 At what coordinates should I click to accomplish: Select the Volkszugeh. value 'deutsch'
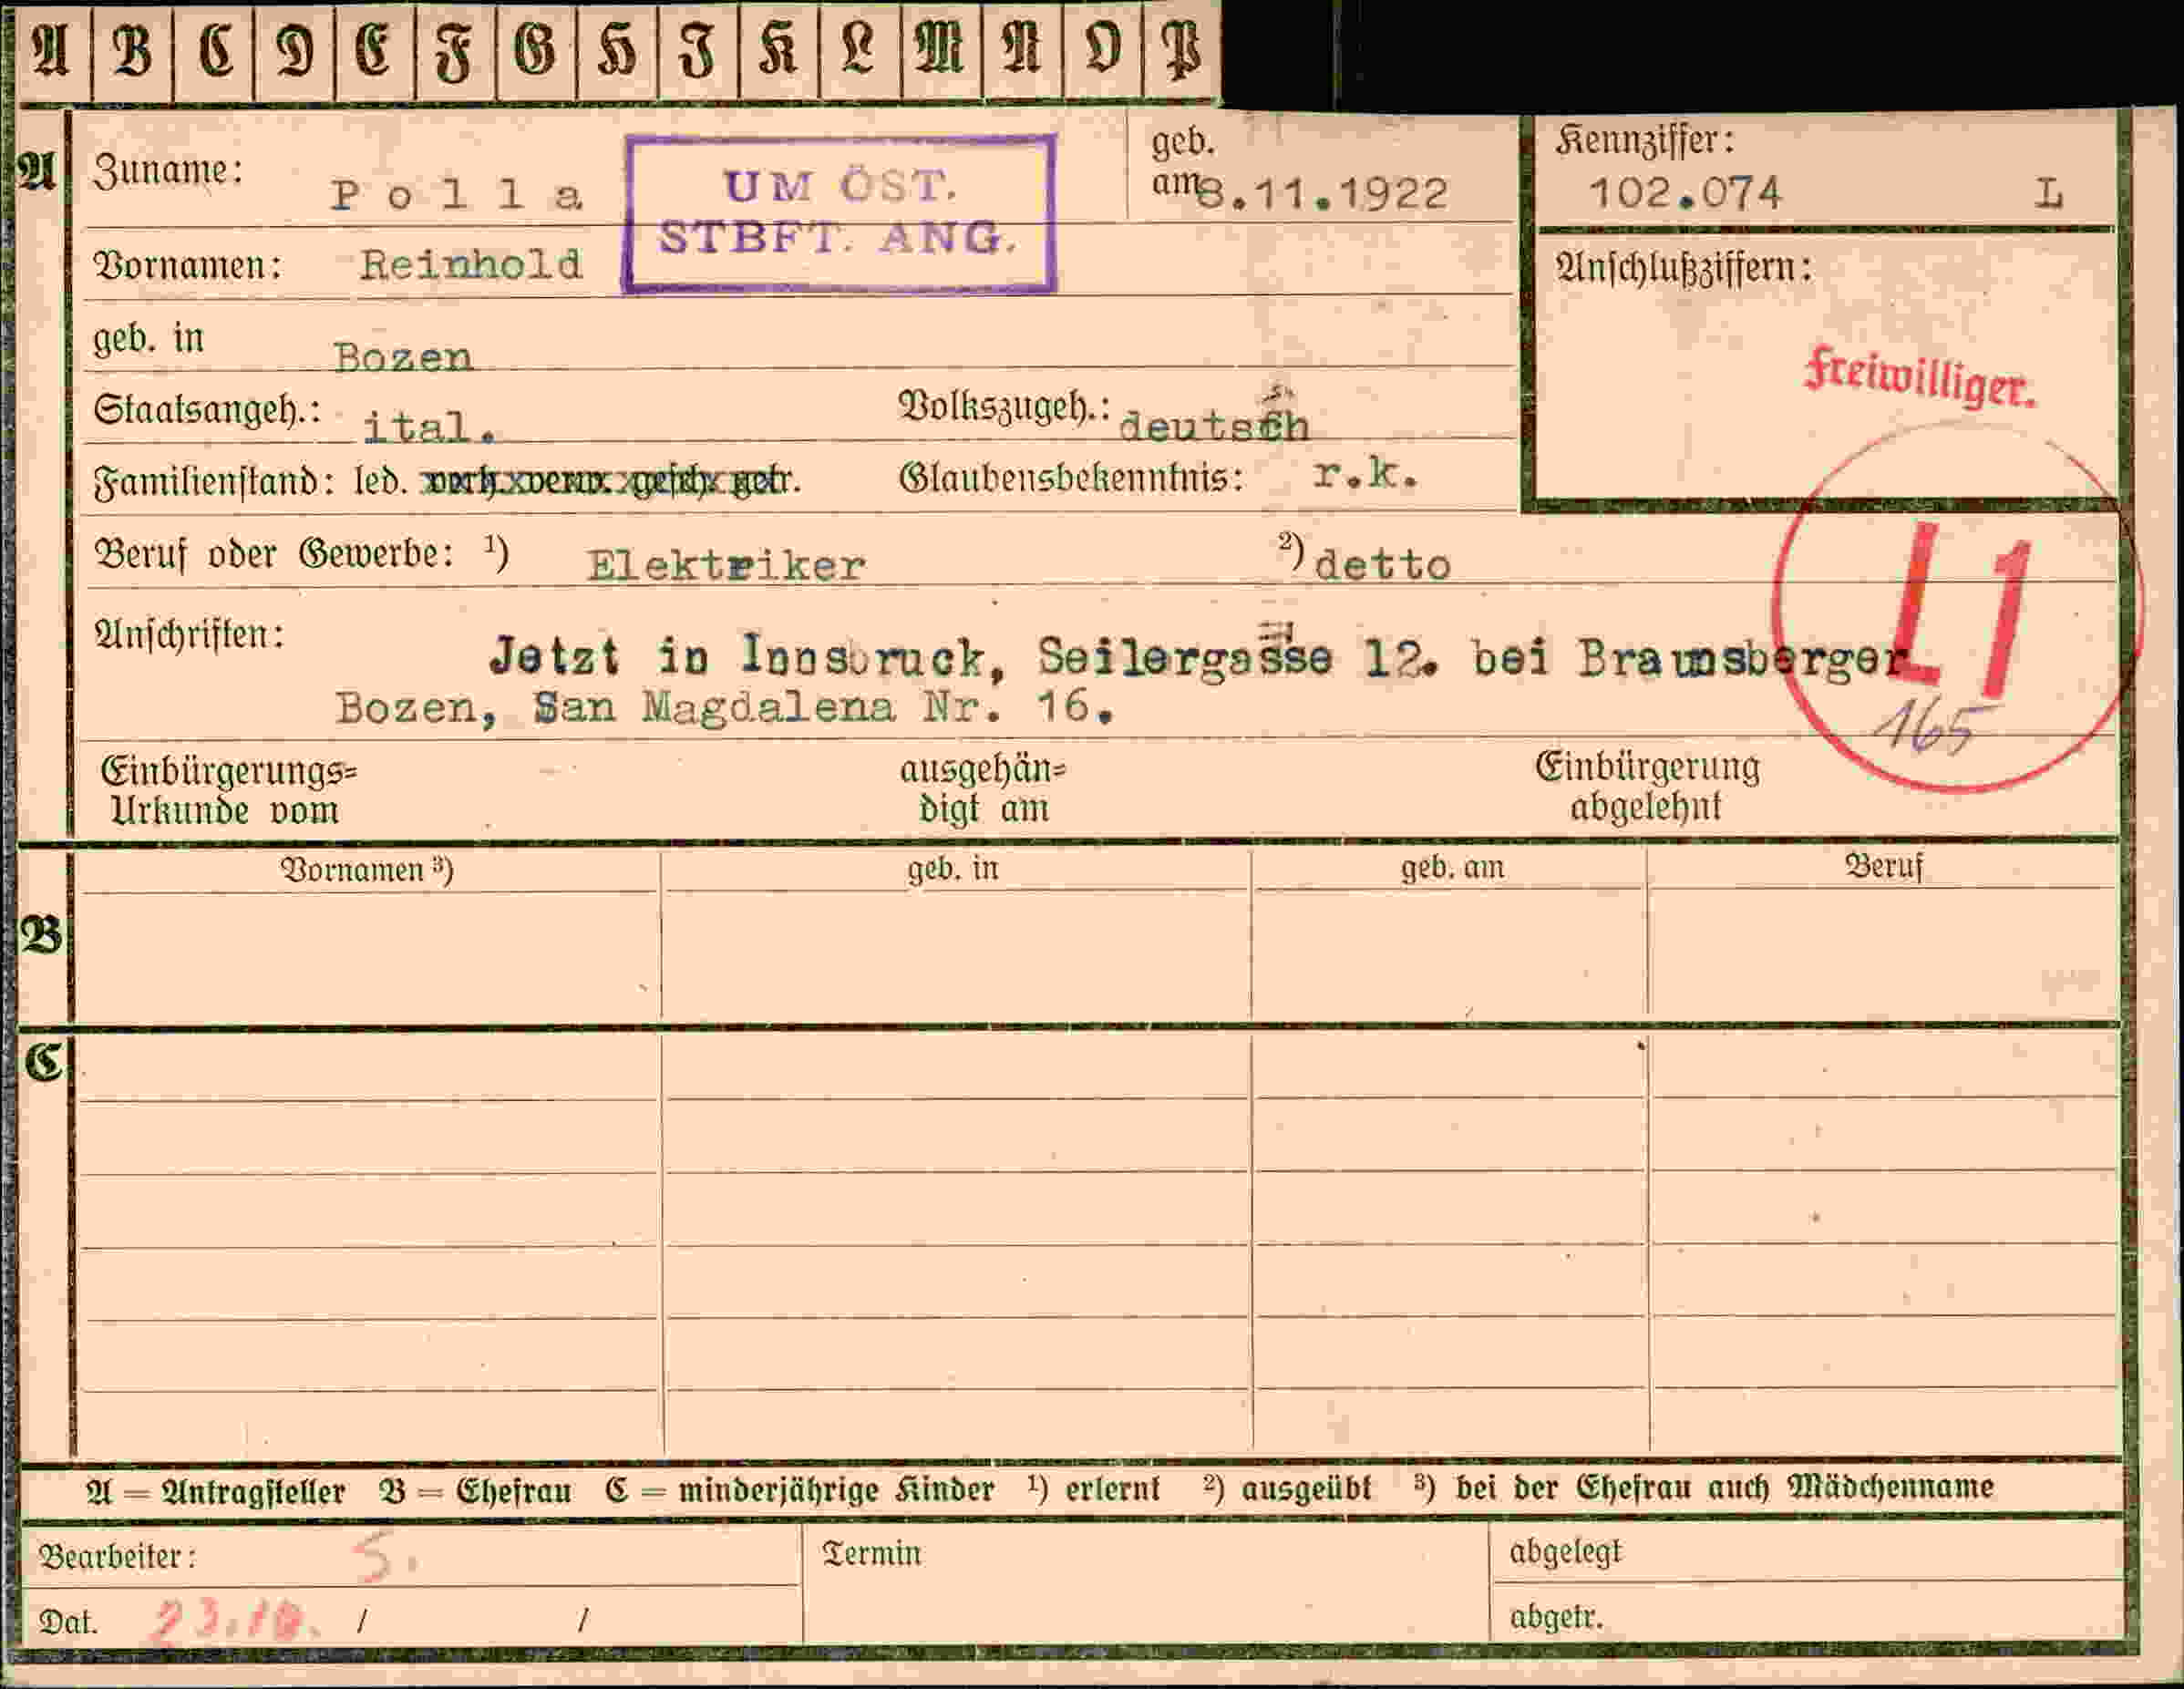click(1214, 426)
